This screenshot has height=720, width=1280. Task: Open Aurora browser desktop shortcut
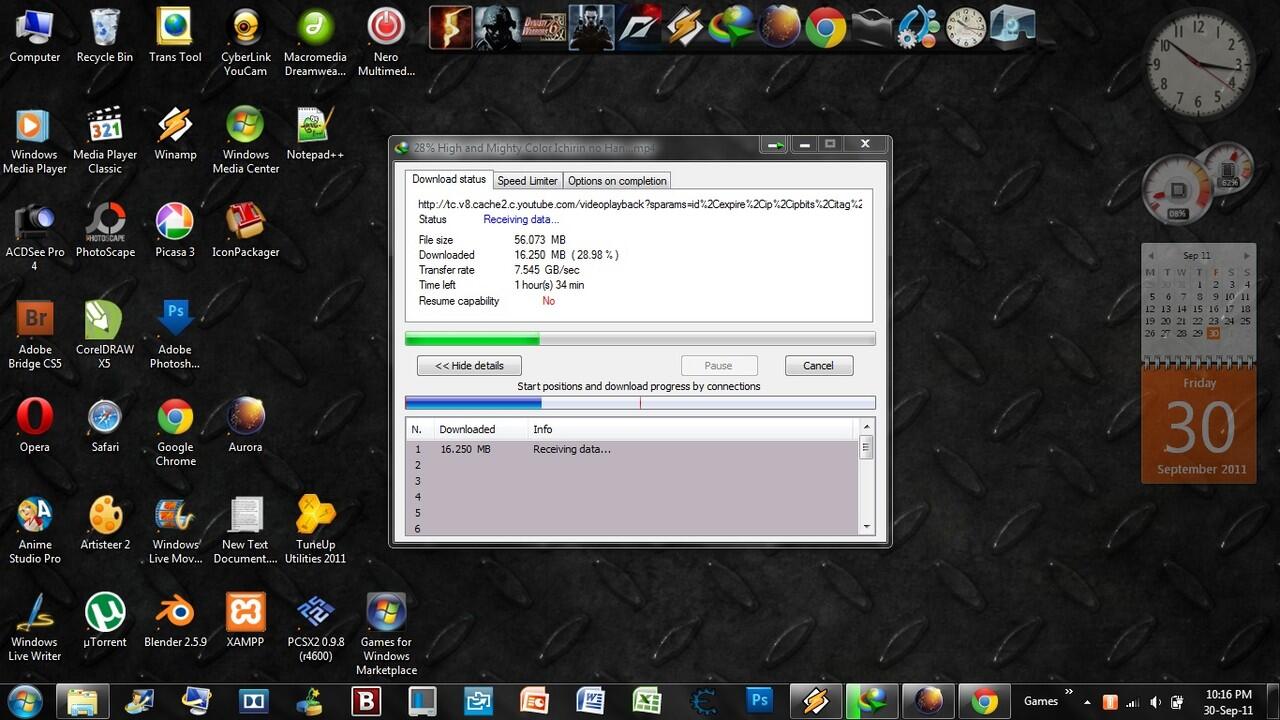245,426
